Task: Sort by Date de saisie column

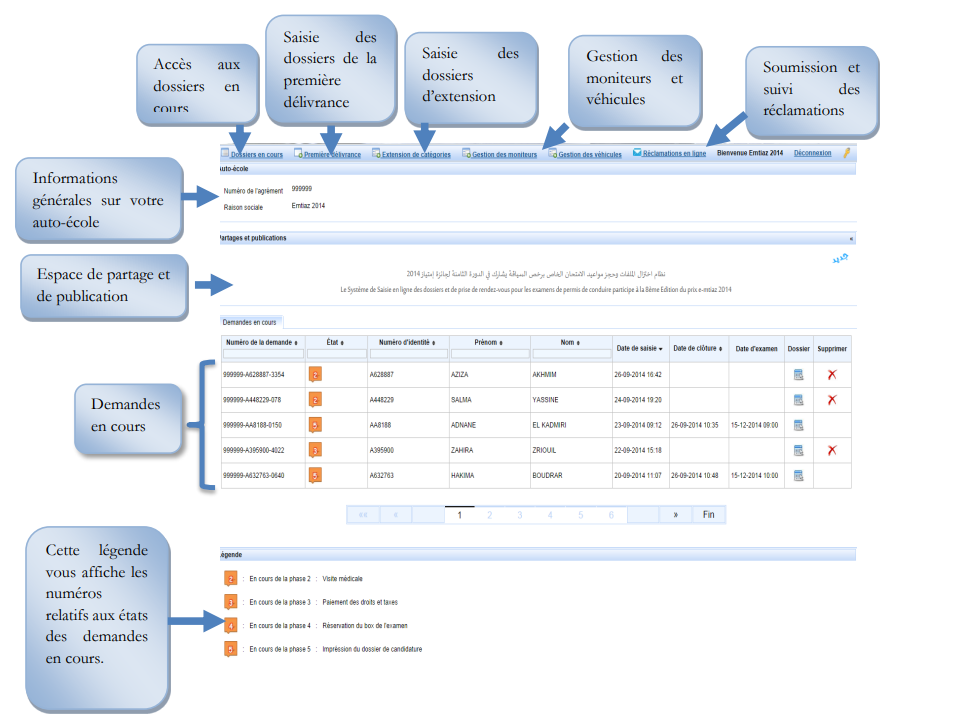Action: pos(639,348)
